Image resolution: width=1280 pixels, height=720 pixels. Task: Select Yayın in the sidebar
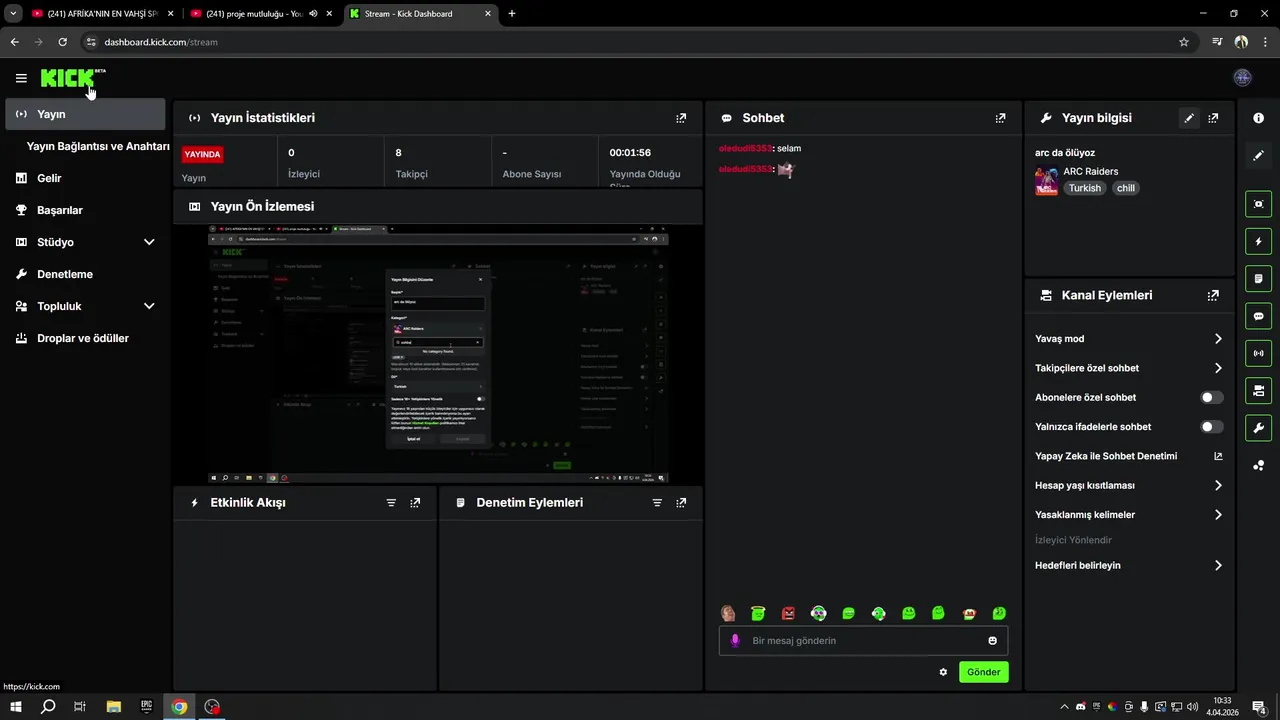coord(85,114)
